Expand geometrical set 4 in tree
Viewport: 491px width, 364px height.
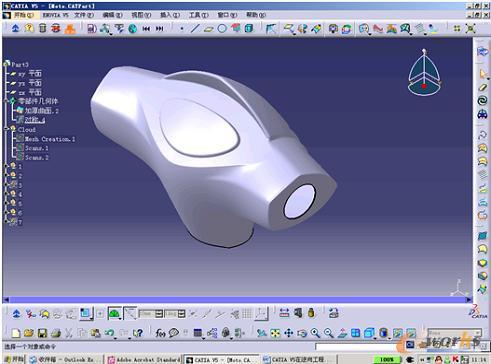click(6, 193)
